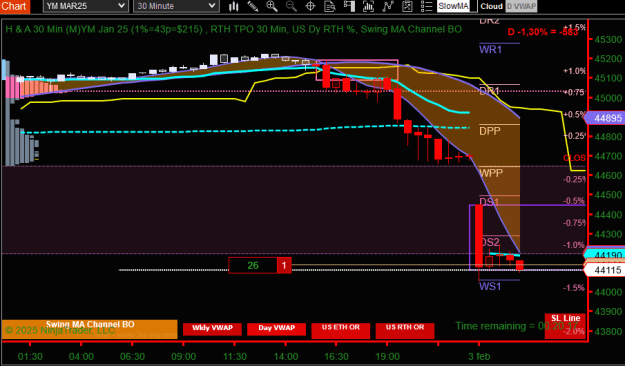
Task: Click the Time remaining countdown text
Action: [517, 326]
